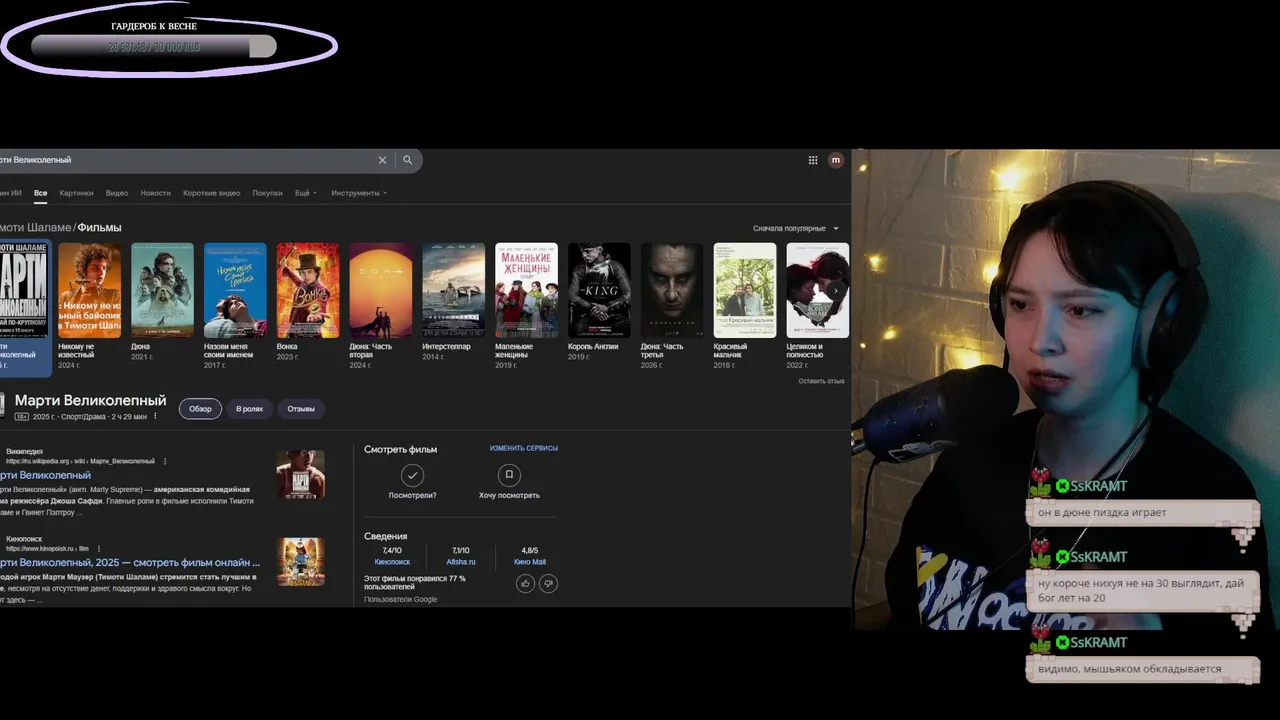Select the В ролях chip
The width and height of the screenshot is (1280, 720).
coord(249,409)
